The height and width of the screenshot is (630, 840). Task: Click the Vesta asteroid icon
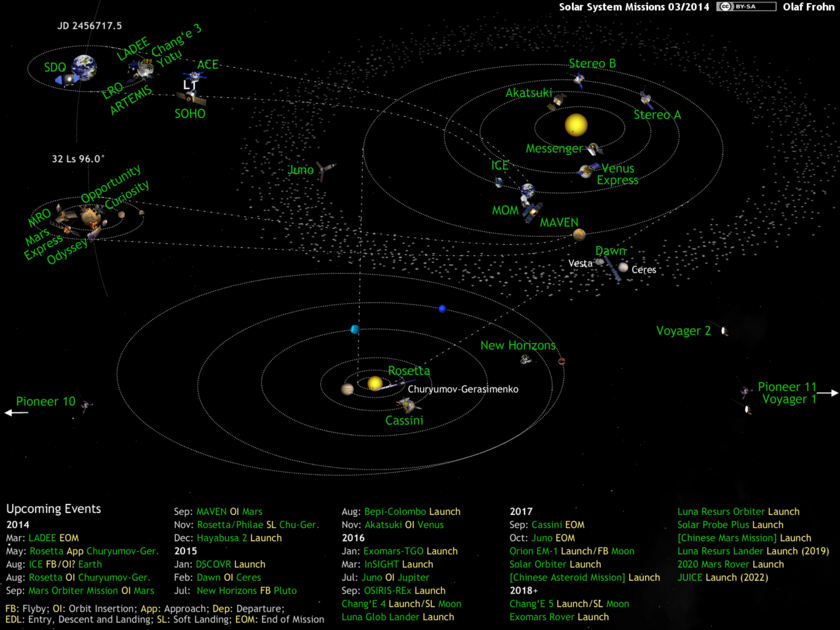(600, 262)
